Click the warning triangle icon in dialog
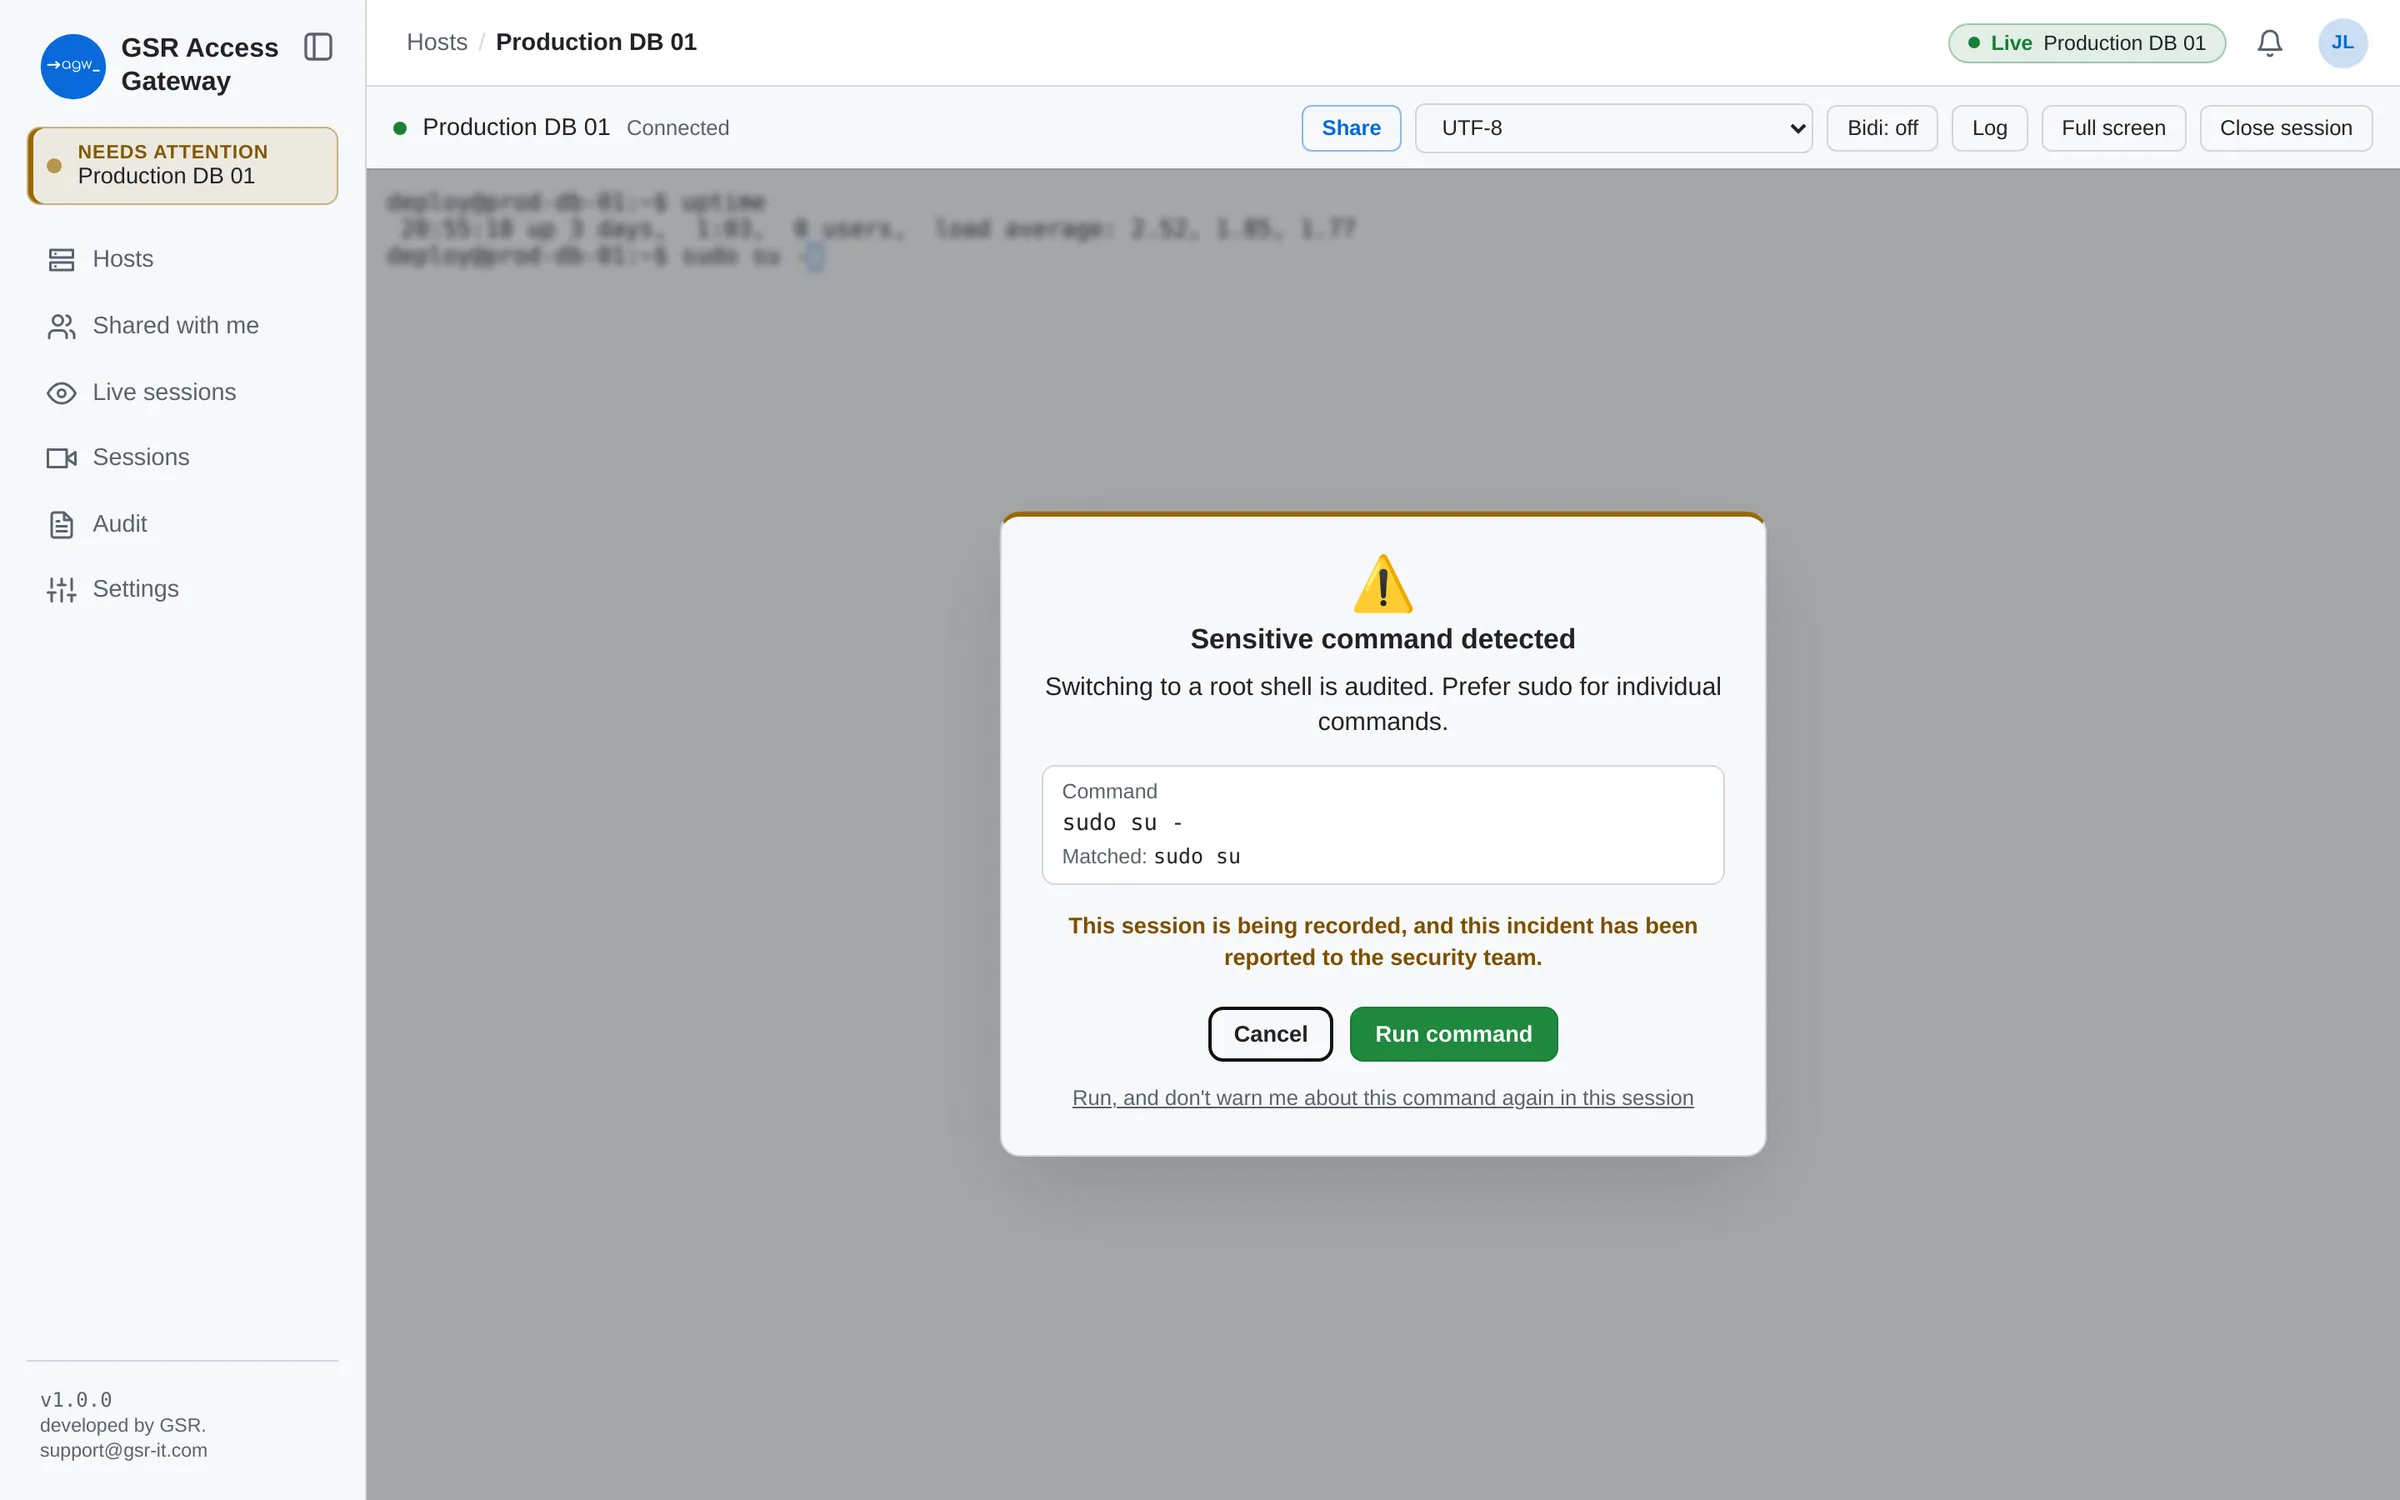 (1383, 584)
